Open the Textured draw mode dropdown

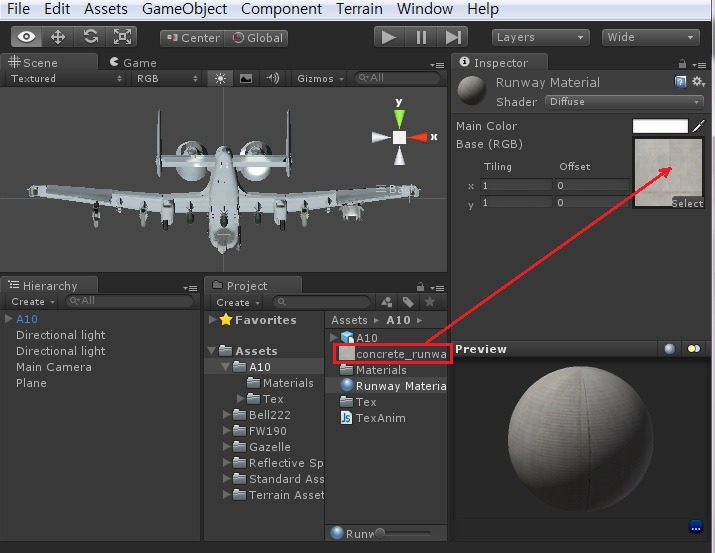66,78
